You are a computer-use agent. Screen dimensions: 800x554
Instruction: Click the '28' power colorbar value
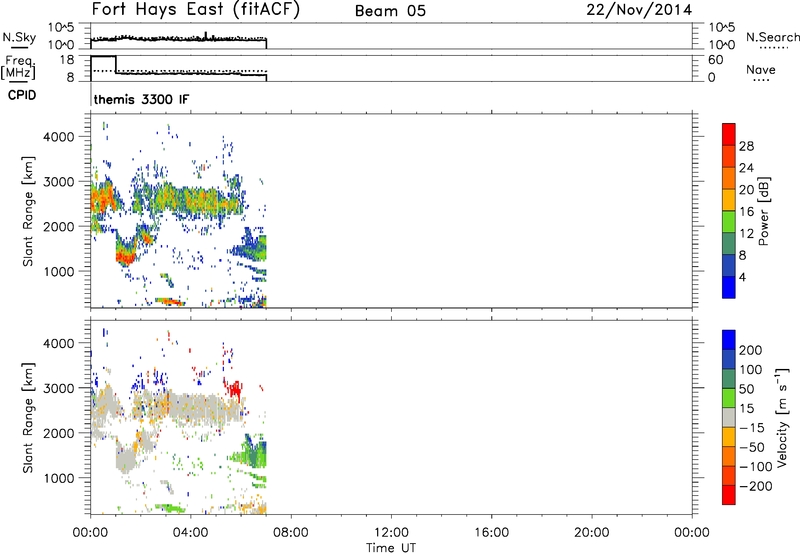tap(746, 146)
